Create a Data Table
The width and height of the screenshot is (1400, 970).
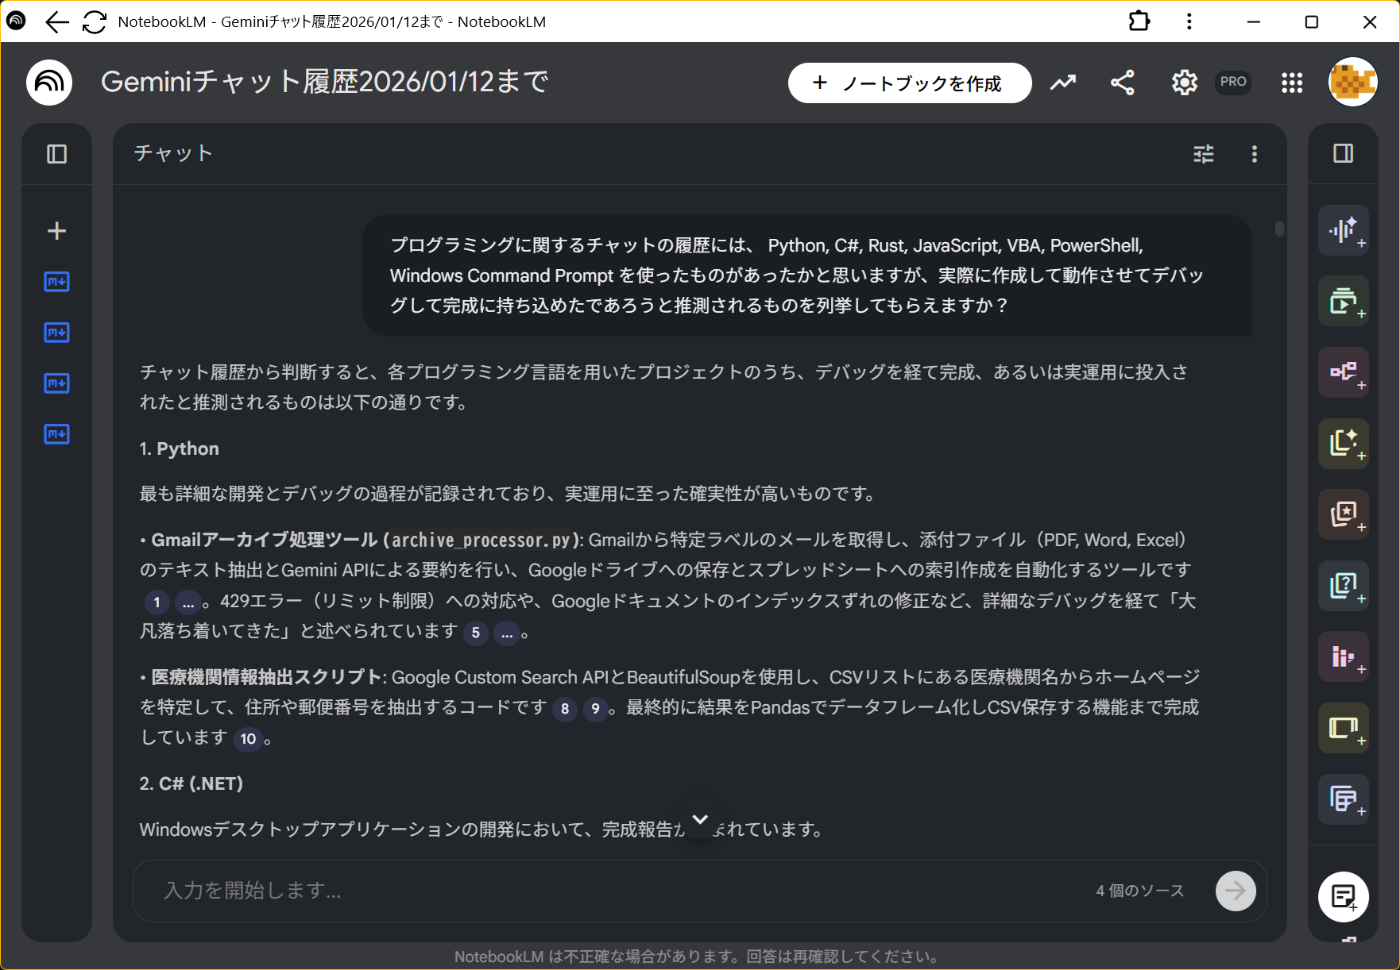pyautogui.click(x=1343, y=799)
